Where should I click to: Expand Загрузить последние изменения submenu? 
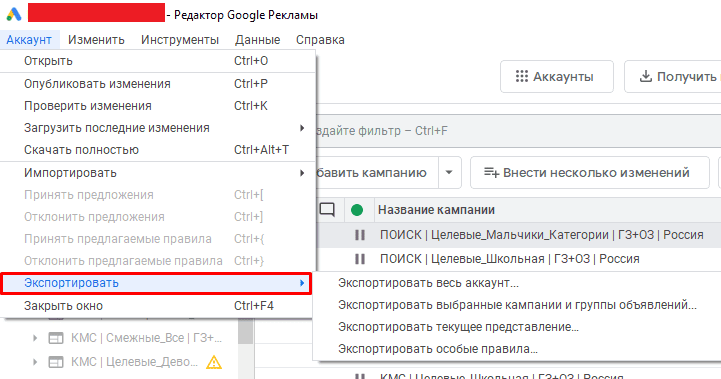[x=158, y=128]
